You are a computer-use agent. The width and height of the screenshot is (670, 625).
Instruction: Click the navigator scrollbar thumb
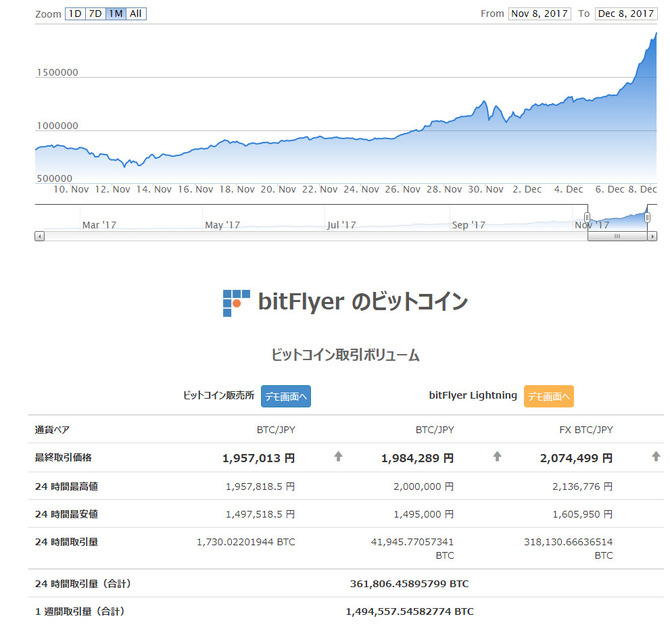(x=617, y=236)
